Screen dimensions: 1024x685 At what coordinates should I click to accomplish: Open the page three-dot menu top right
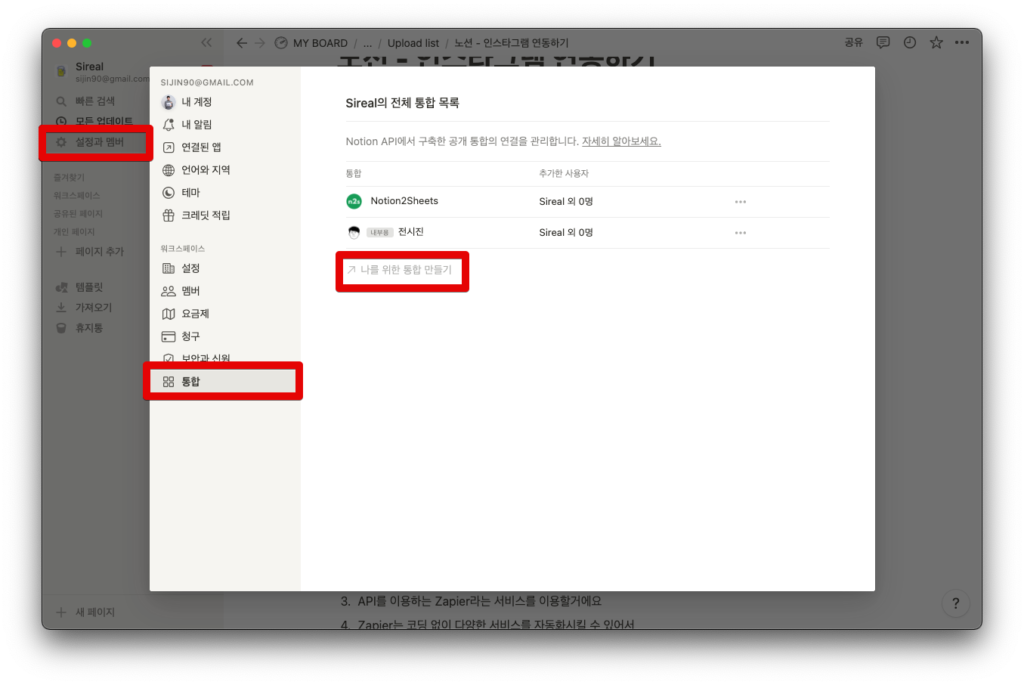coord(962,42)
